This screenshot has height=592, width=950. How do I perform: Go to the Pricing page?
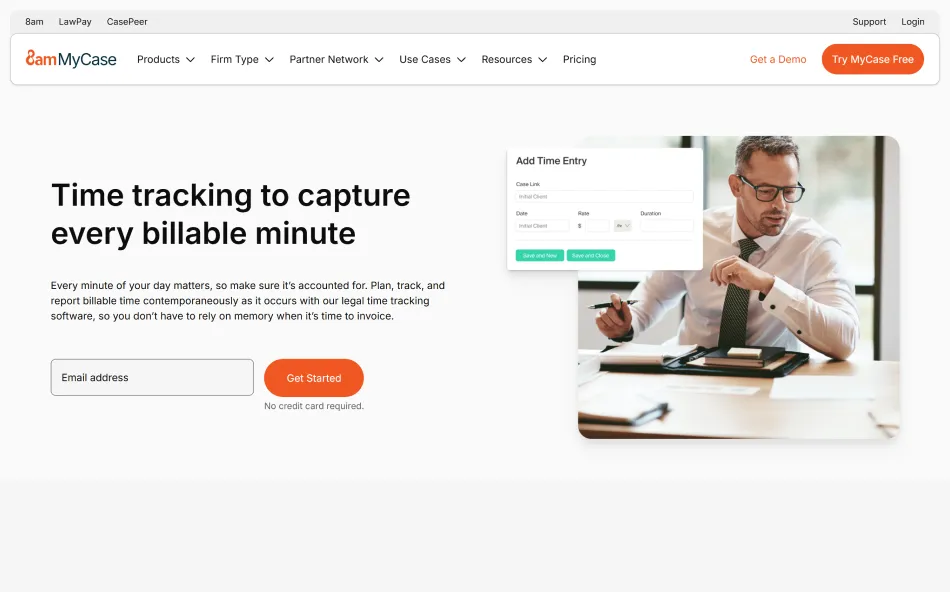coord(579,59)
